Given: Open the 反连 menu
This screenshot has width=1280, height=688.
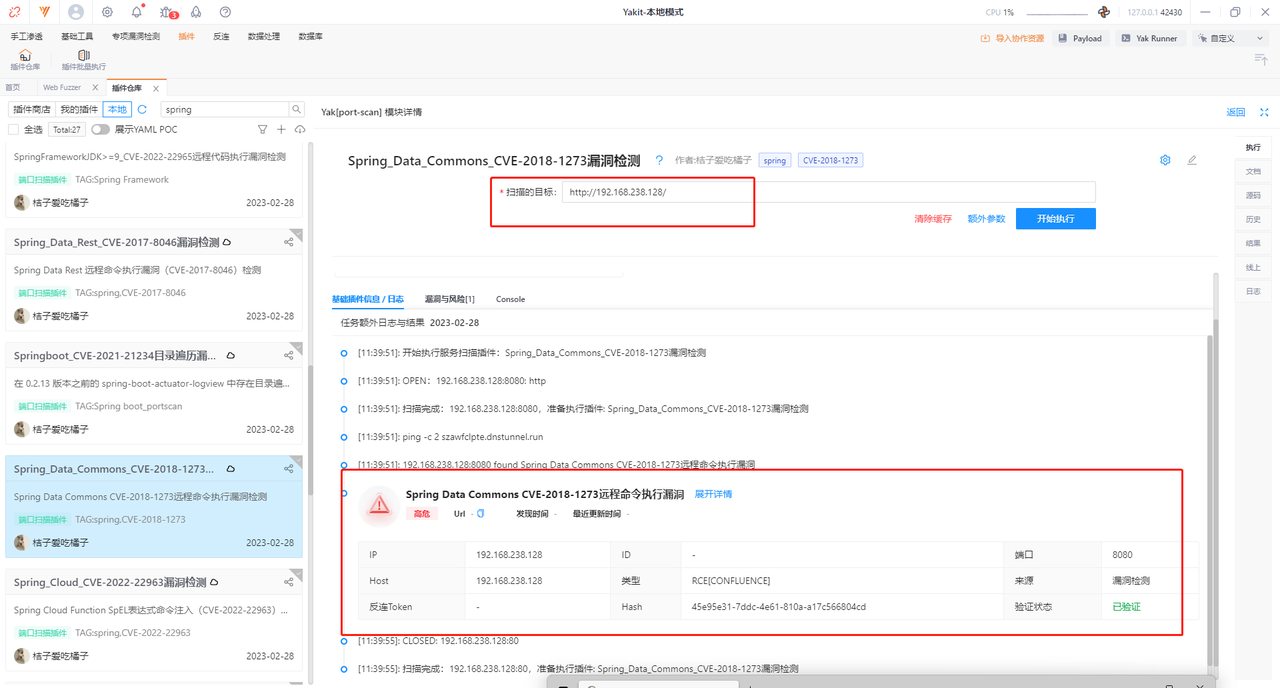Looking at the screenshot, I should point(221,36).
